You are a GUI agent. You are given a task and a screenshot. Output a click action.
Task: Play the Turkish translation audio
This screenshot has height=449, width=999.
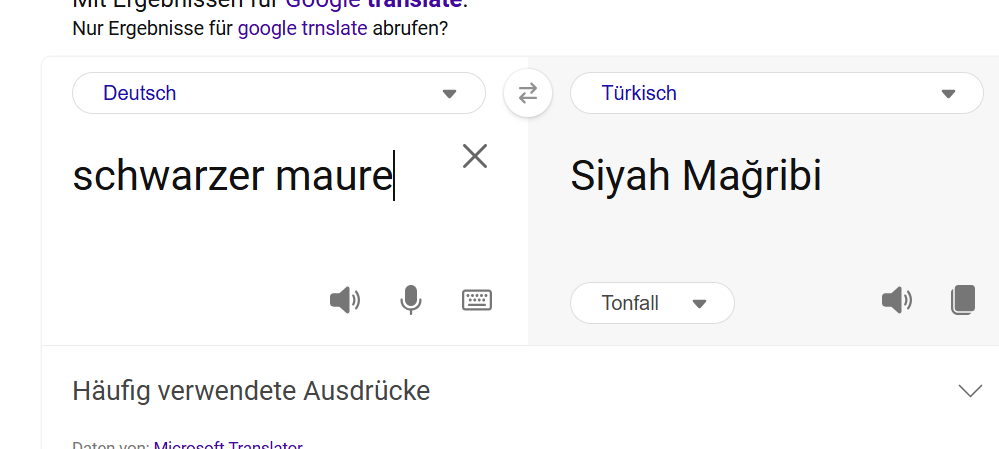click(896, 299)
